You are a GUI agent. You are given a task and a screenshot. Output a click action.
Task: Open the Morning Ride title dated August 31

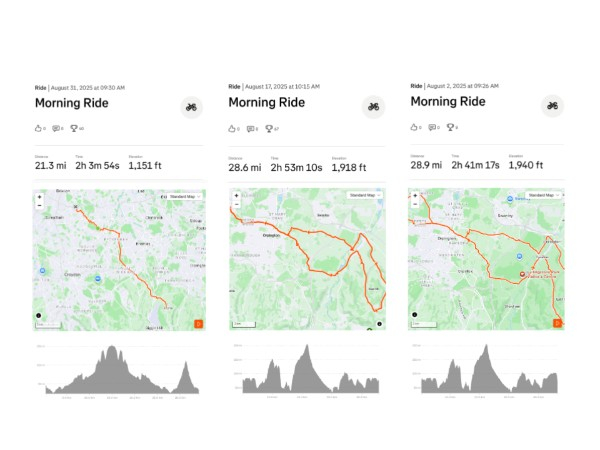tap(72, 102)
